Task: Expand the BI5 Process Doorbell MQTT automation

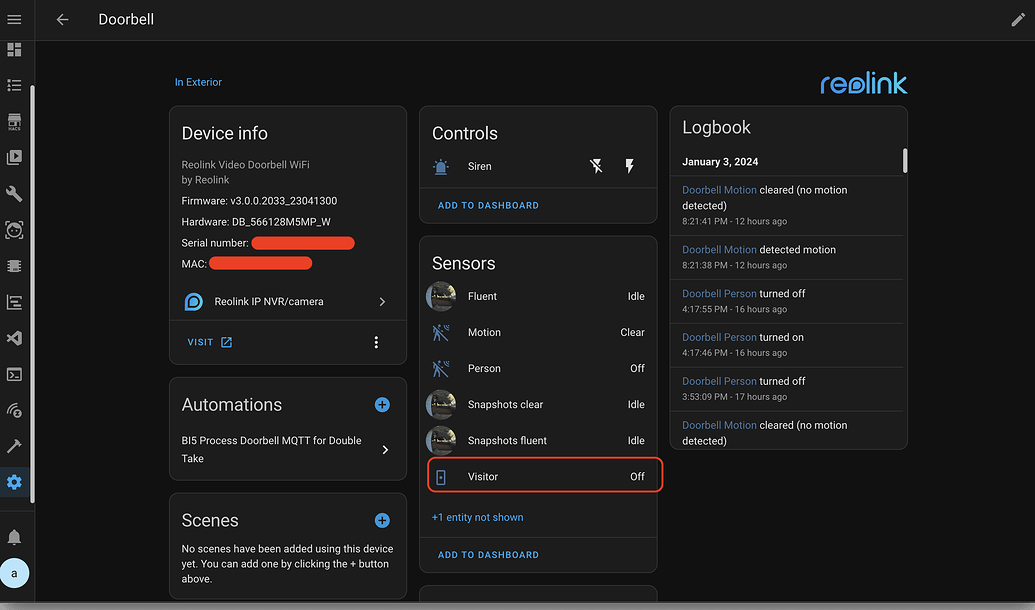Action: tap(383, 449)
